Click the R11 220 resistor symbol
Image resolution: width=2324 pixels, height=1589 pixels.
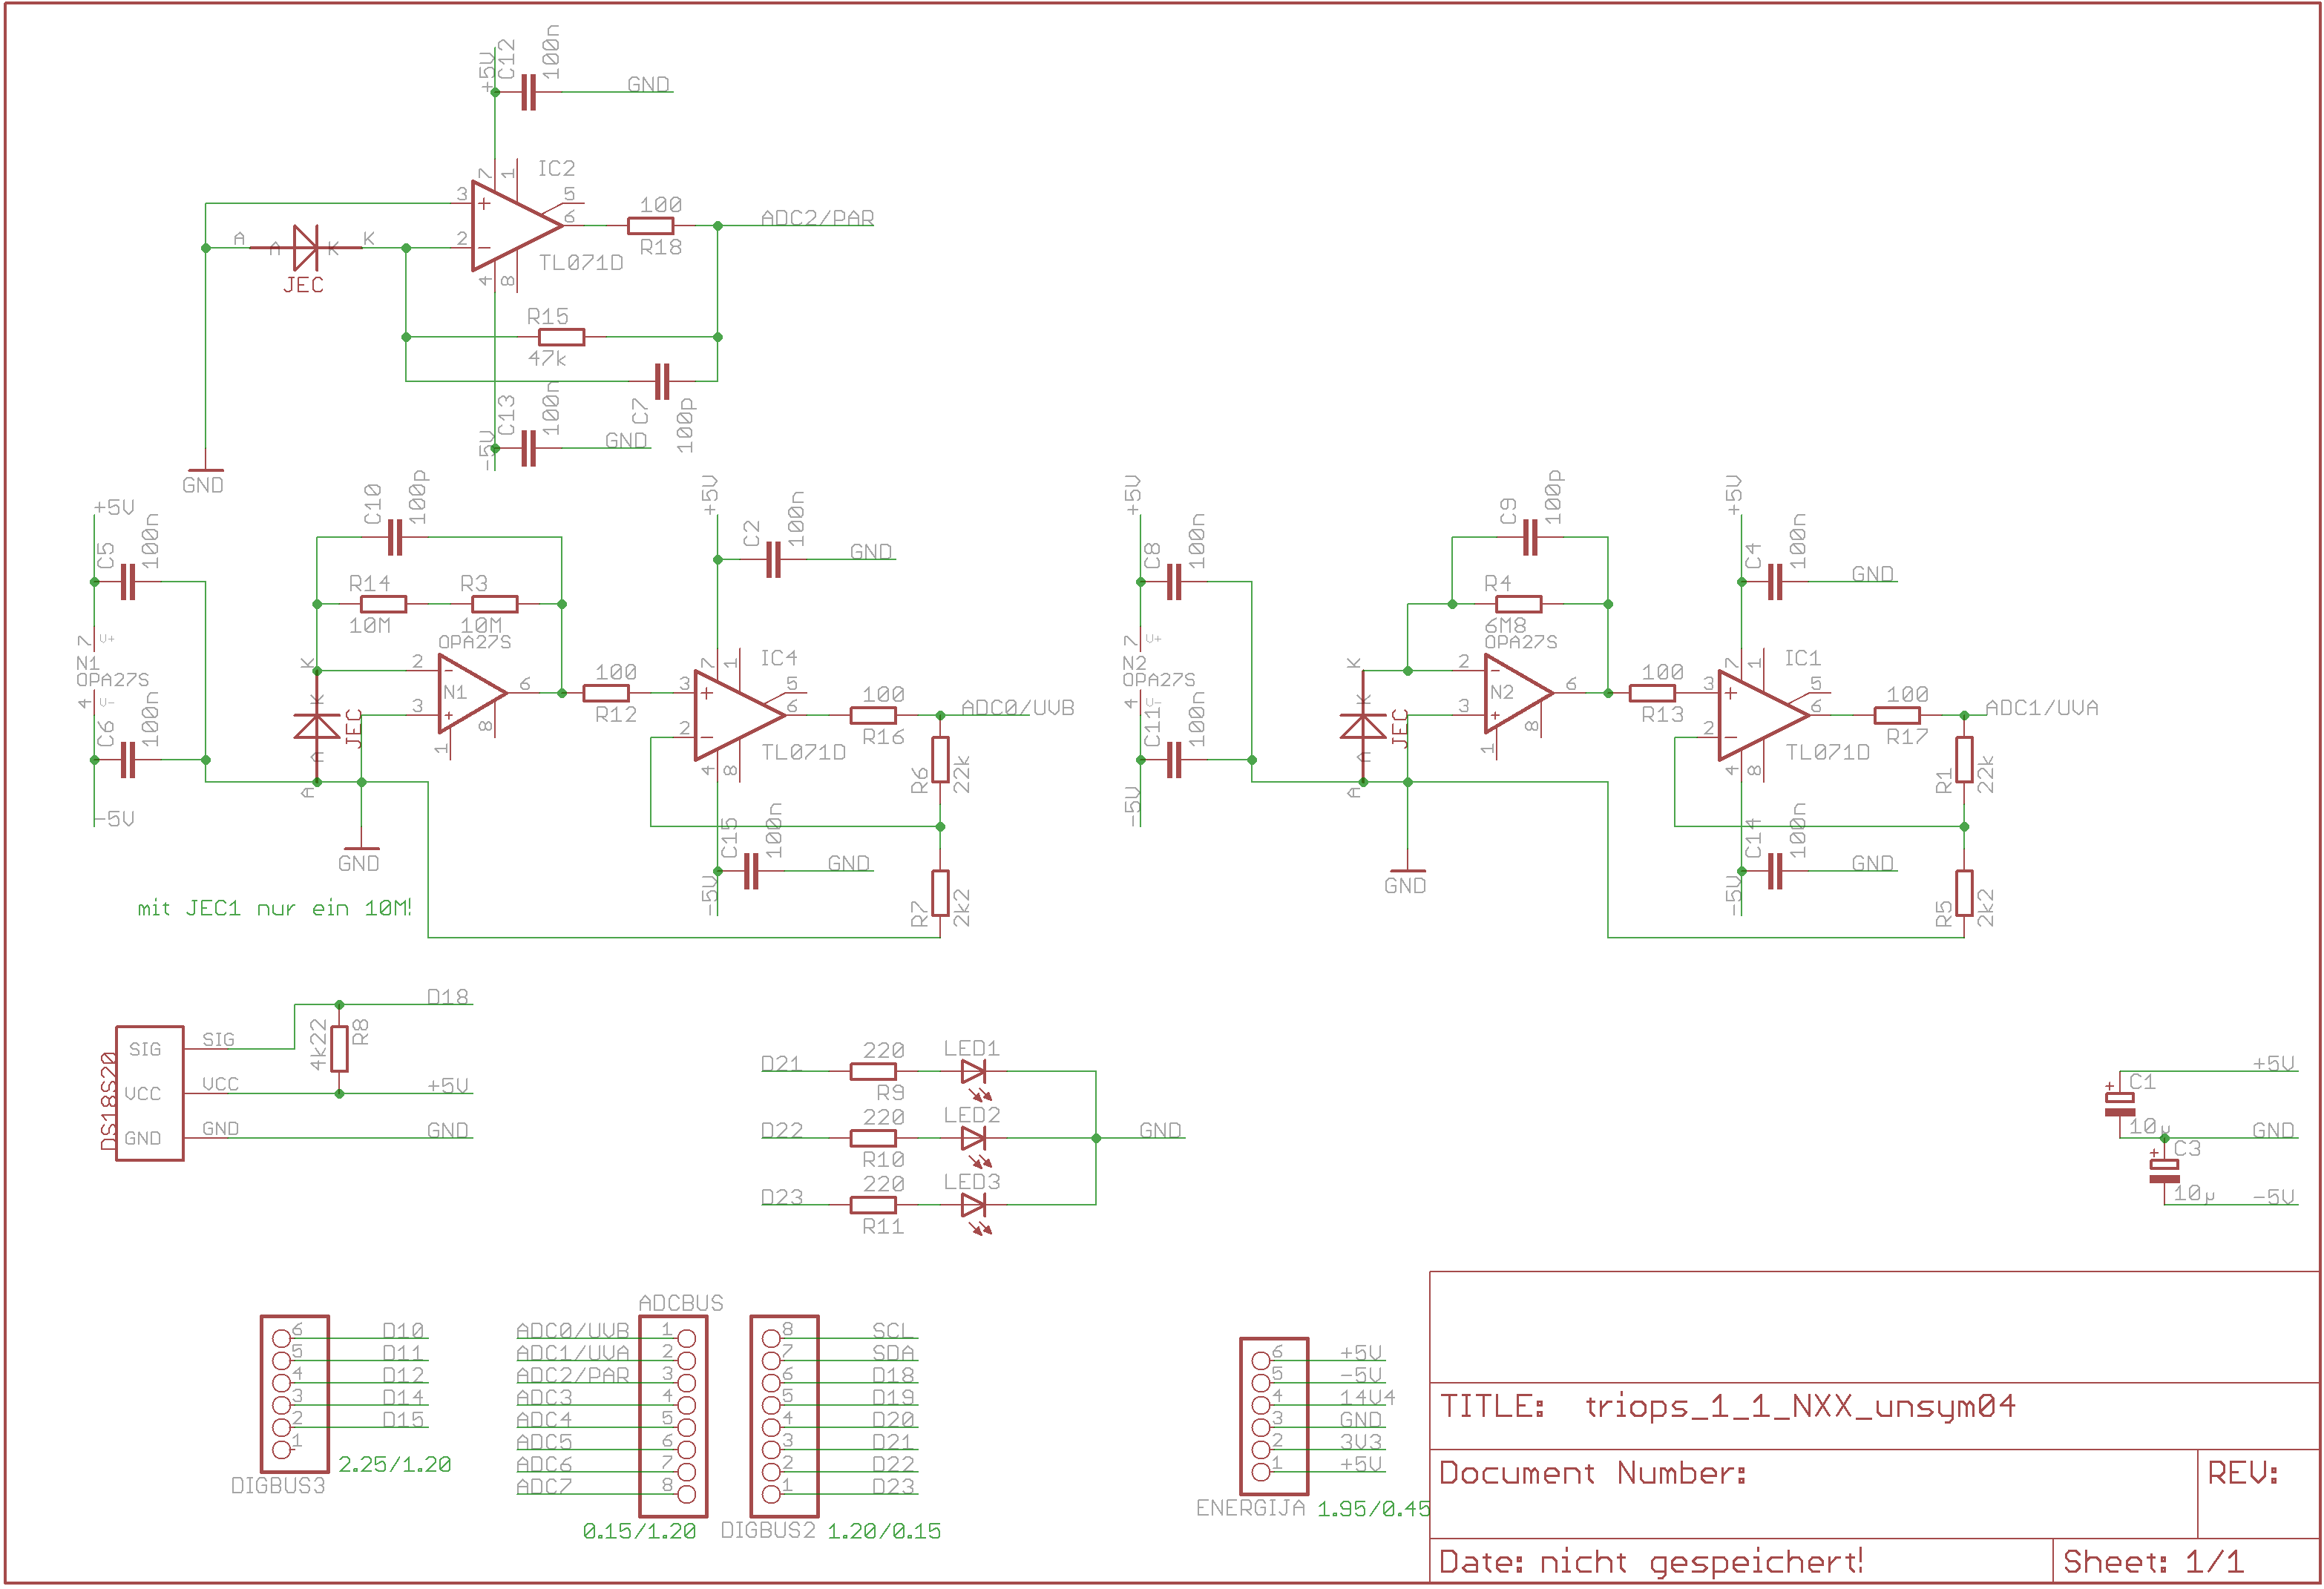tap(873, 1205)
